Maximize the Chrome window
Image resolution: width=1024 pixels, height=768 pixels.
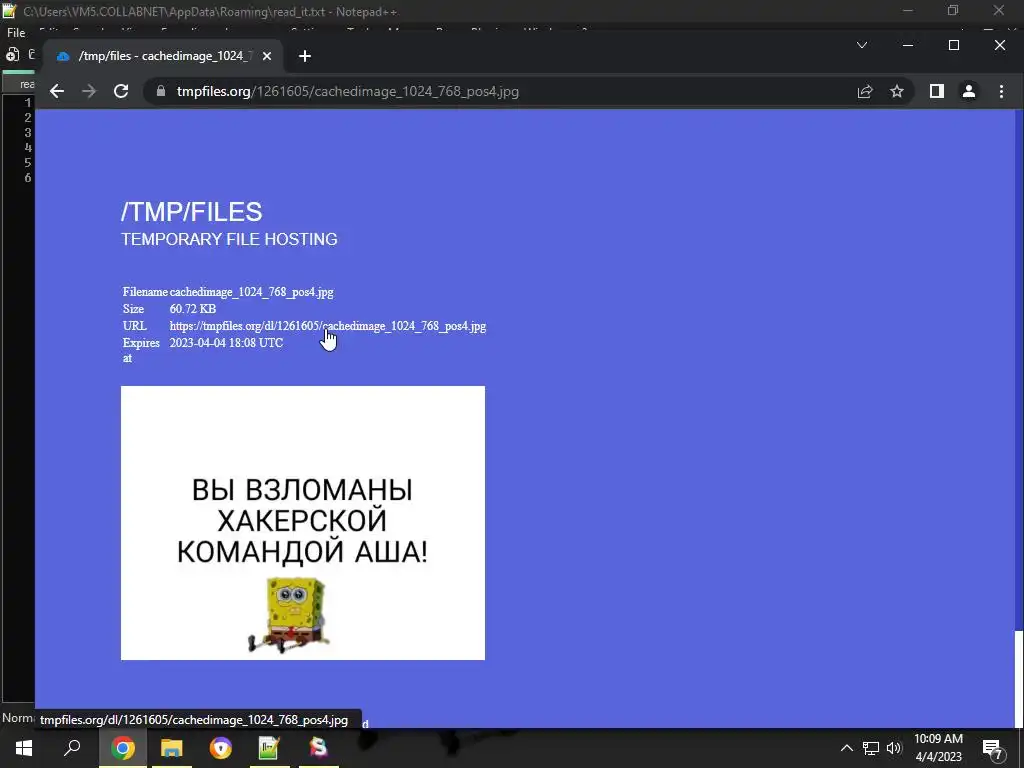coord(954,45)
